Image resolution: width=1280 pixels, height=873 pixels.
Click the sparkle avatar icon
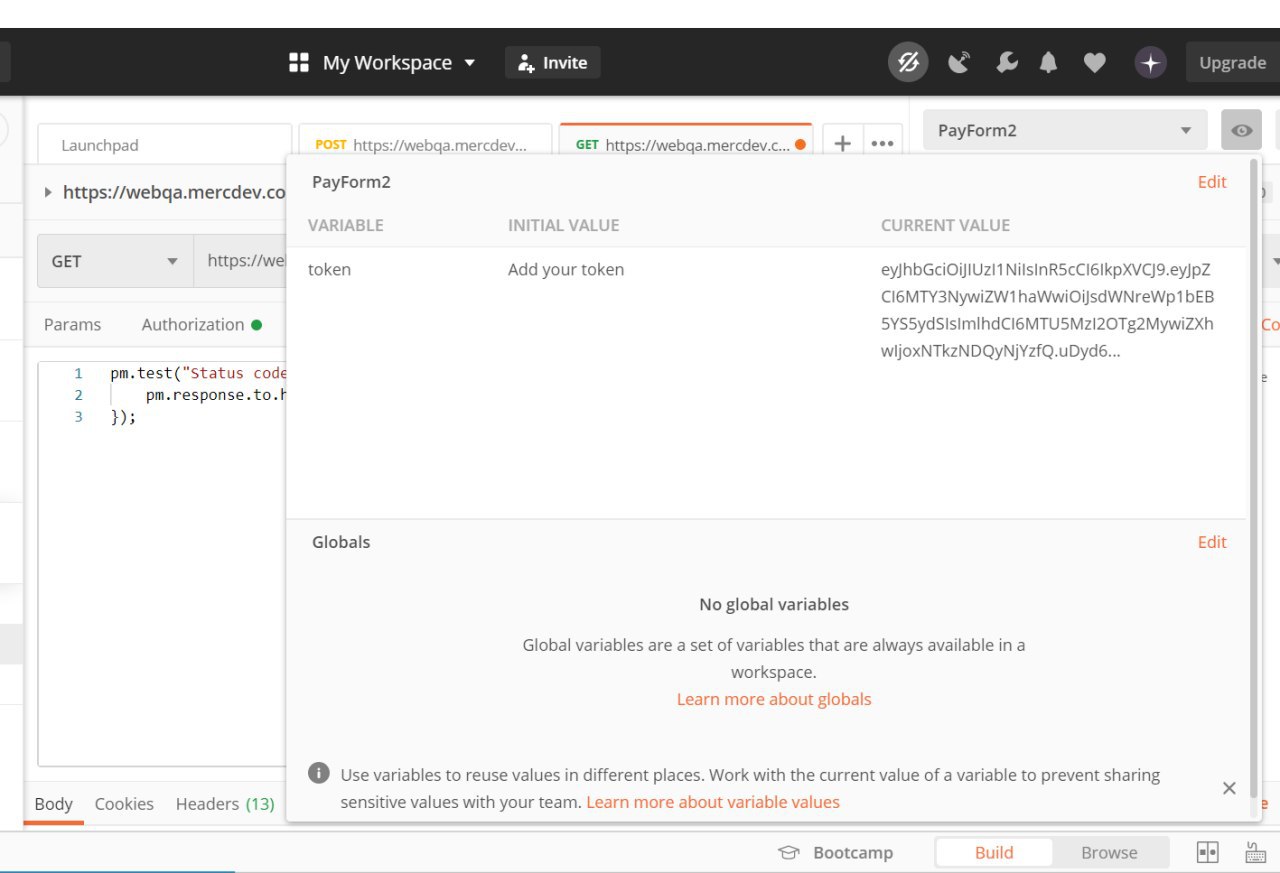click(x=1151, y=63)
